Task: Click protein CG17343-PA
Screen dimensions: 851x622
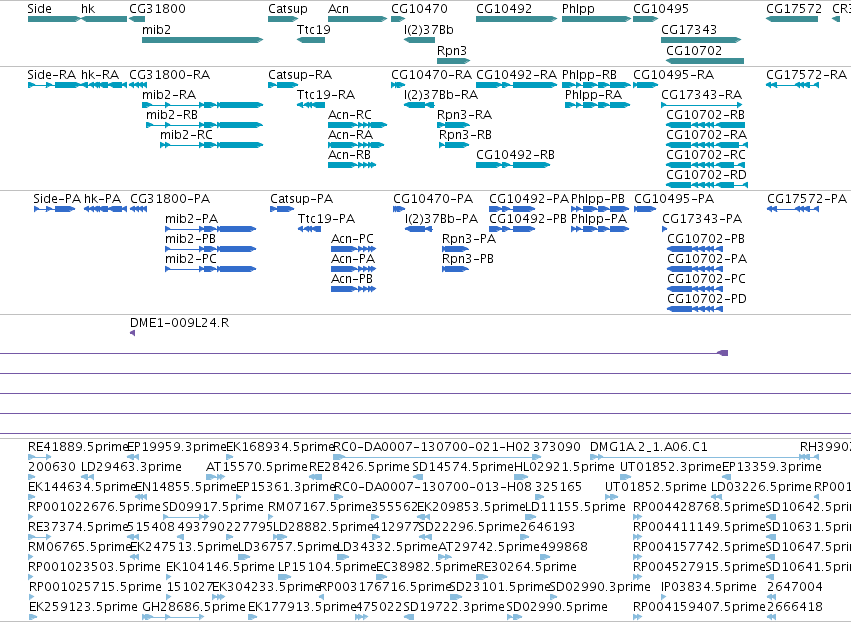Action: point(664,229)
